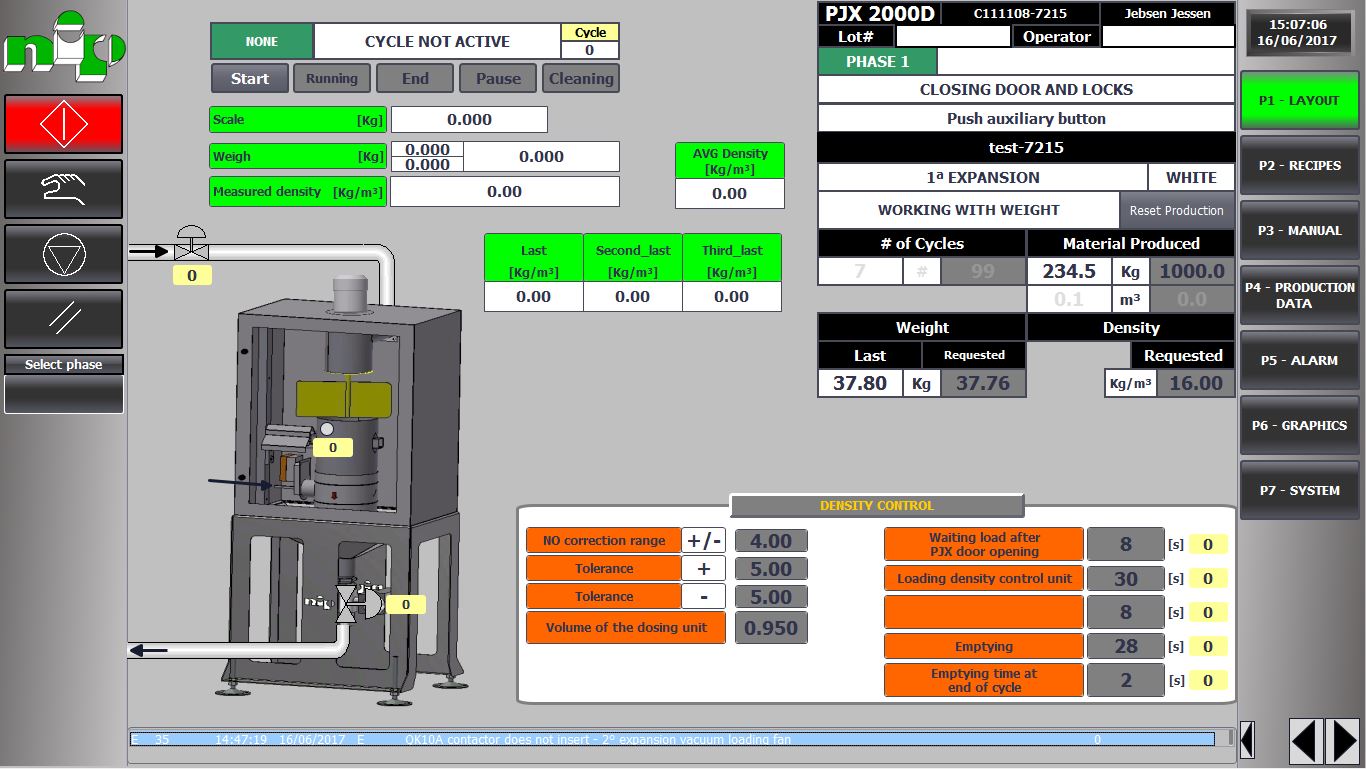Image resolution: width=1366 pixels, height=769 pixels.
Task: Click the Pause button
Action: (x=498, y=79)
